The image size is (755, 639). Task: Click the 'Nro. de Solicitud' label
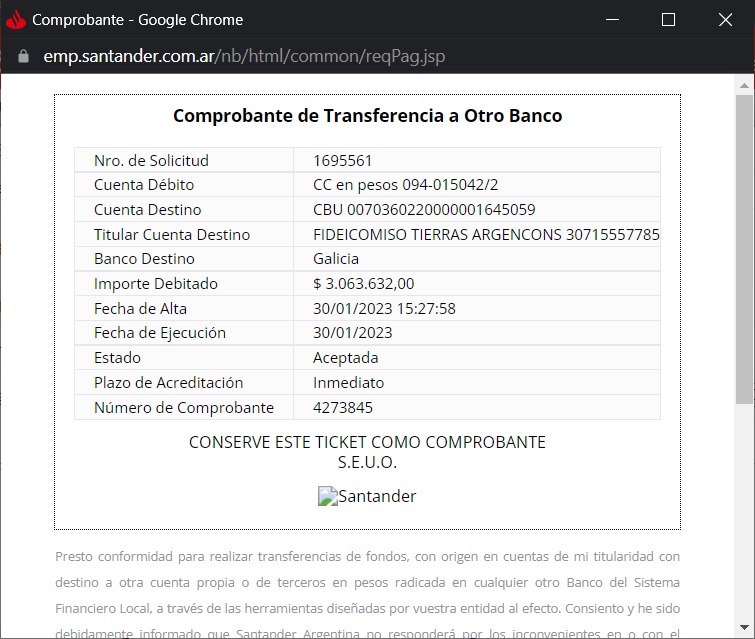(151, 160)
